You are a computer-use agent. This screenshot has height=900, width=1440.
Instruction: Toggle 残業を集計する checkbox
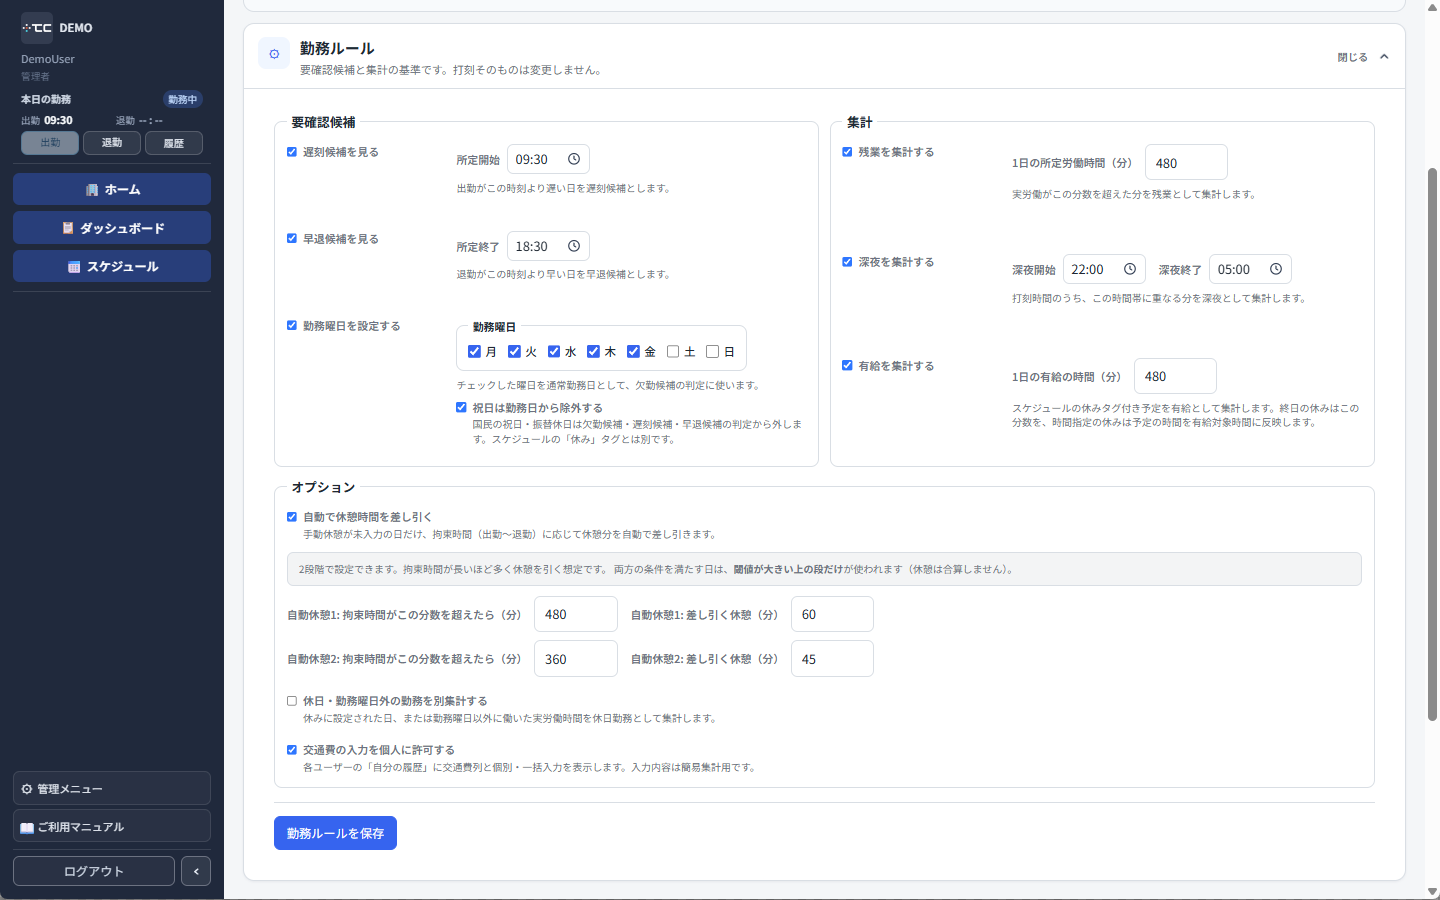click(x=847, y=152)
